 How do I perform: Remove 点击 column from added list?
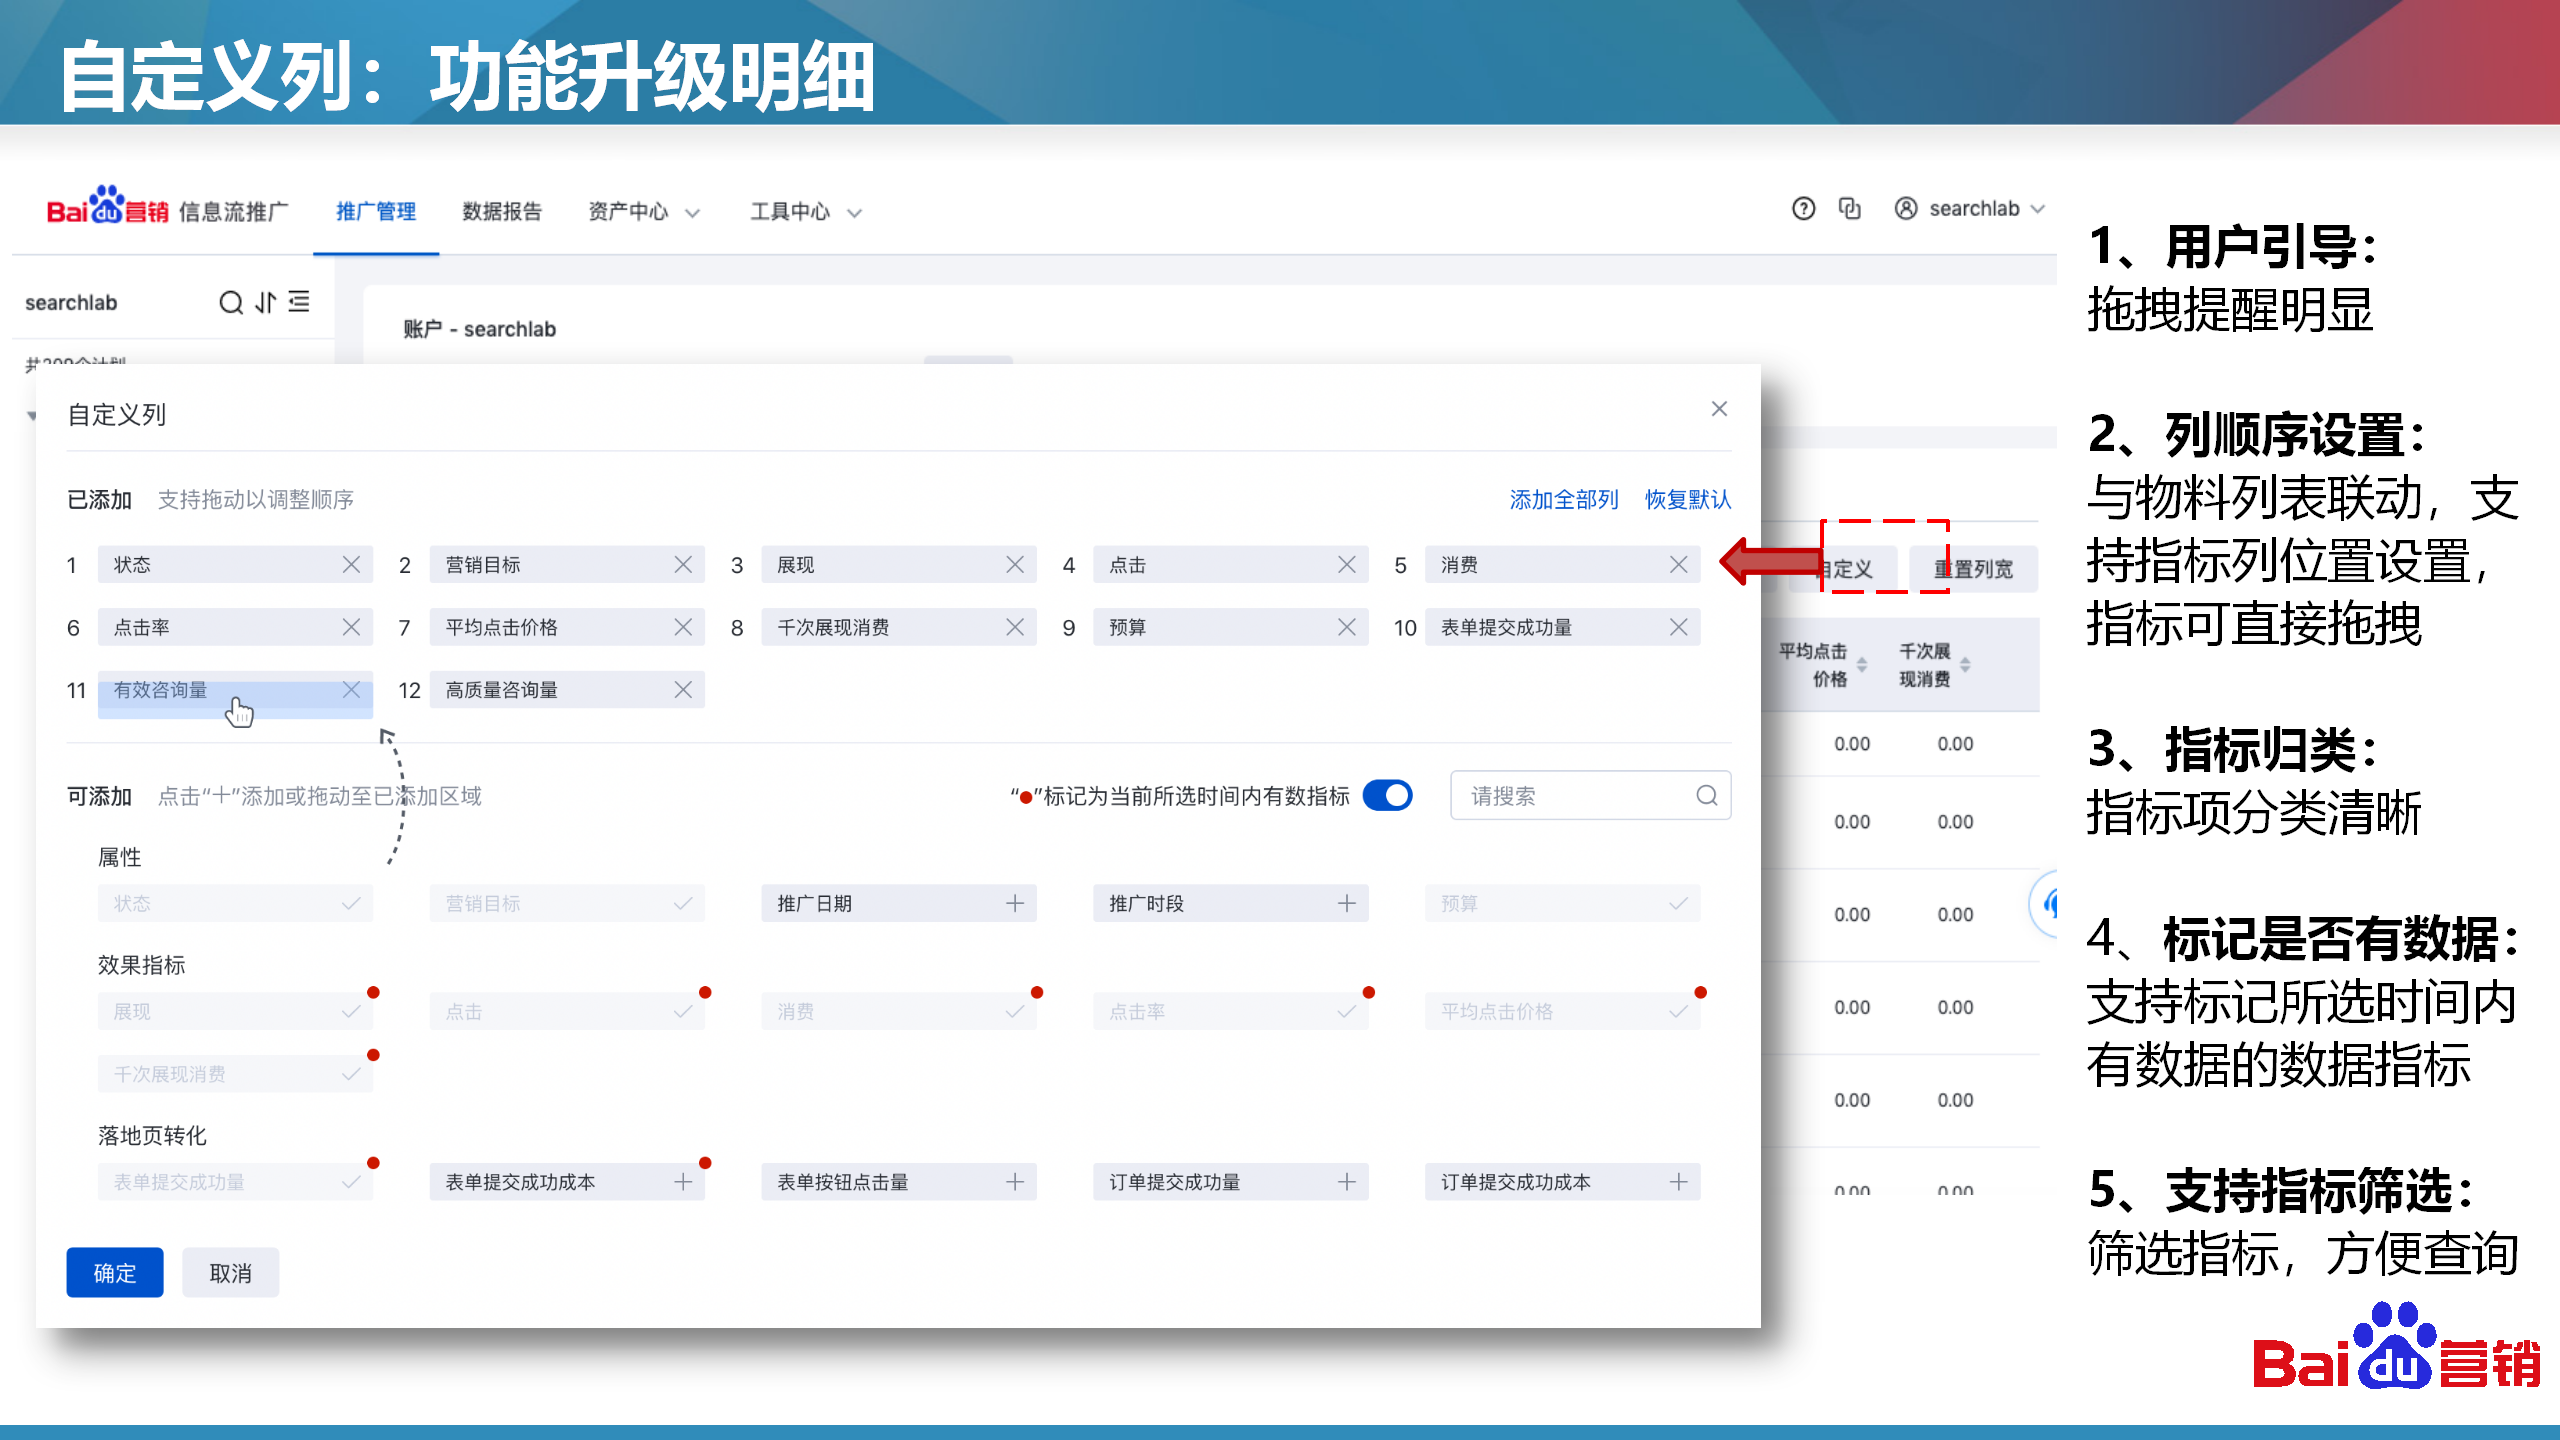(x=1347, y=565)
